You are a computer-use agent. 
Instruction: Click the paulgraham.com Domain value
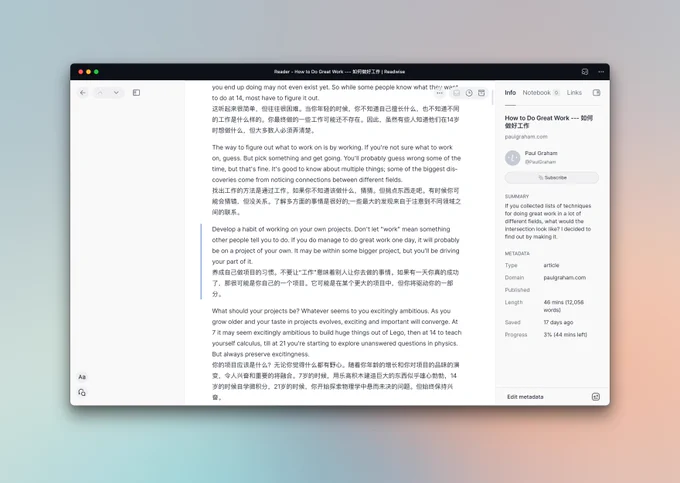click(565, 277)
